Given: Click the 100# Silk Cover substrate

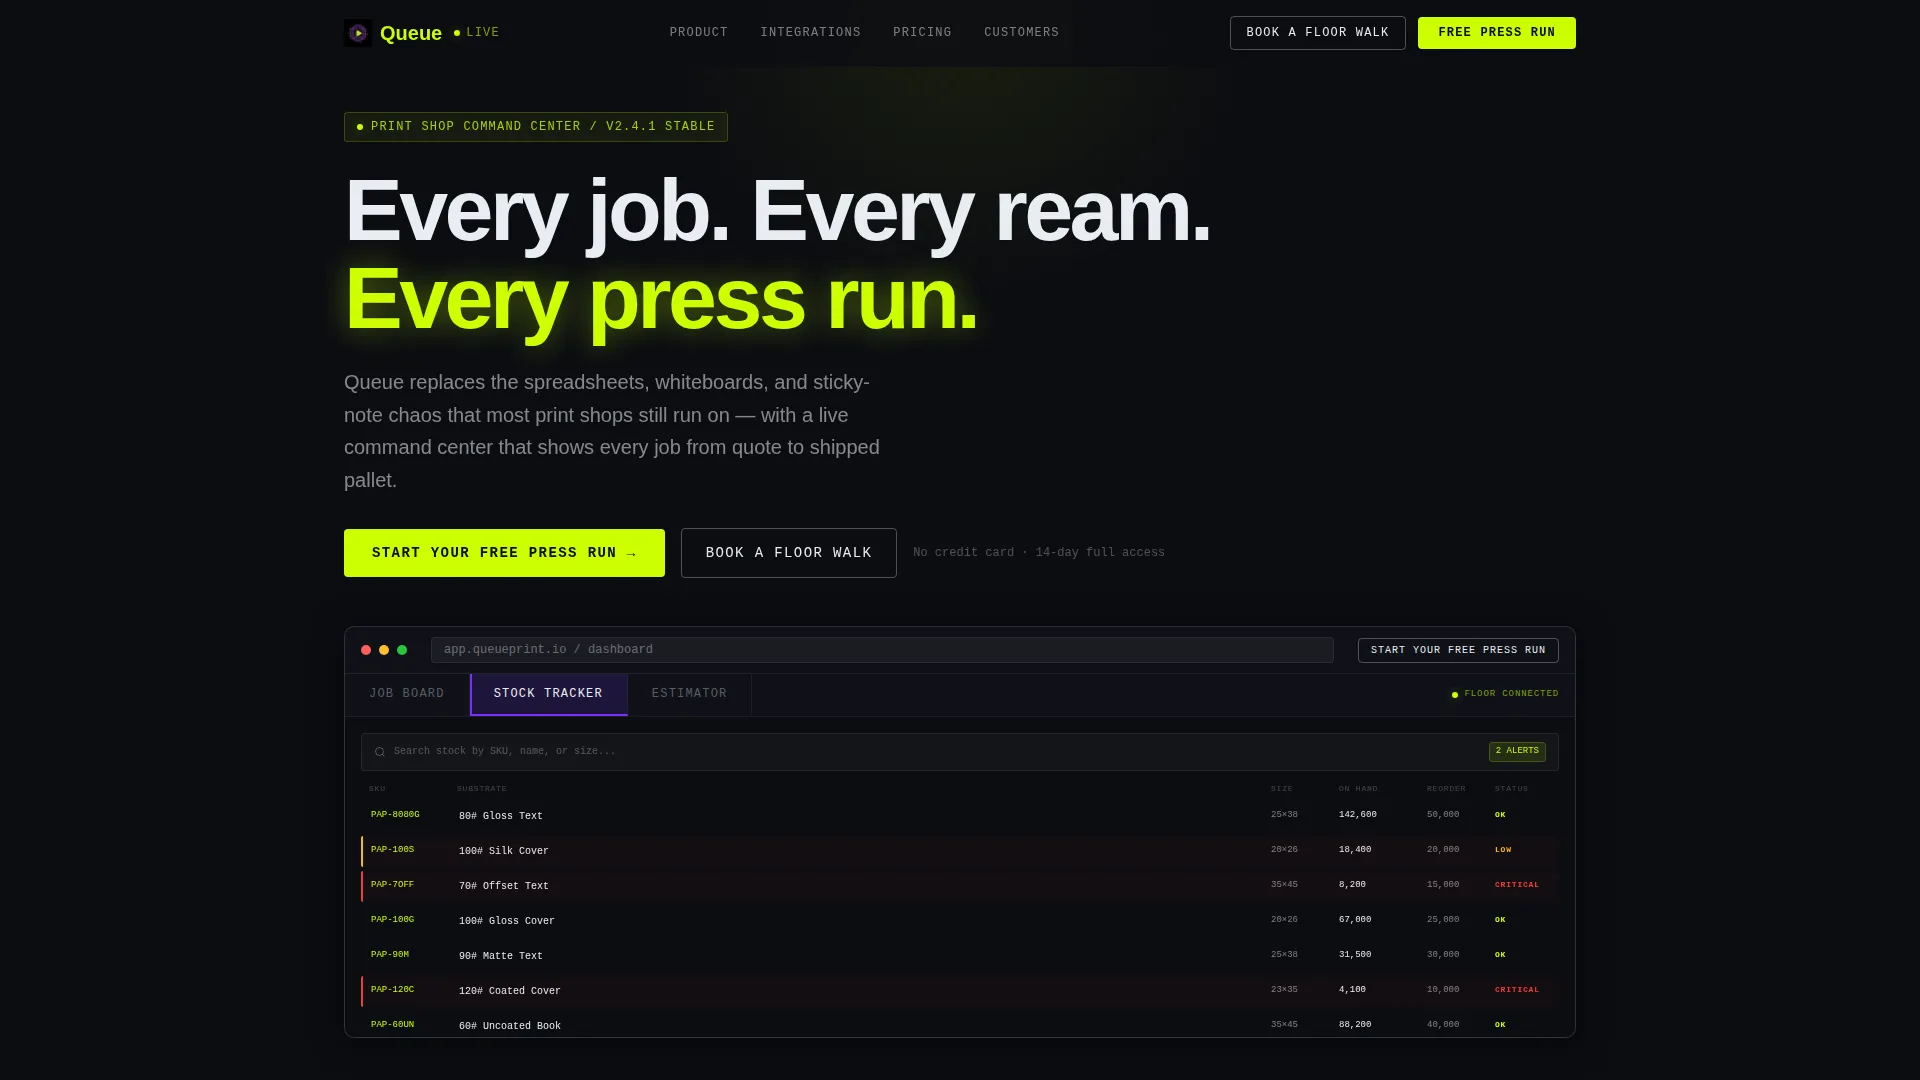Looking at the screenshot, I should pyautogui.click(x=504, y=851).
